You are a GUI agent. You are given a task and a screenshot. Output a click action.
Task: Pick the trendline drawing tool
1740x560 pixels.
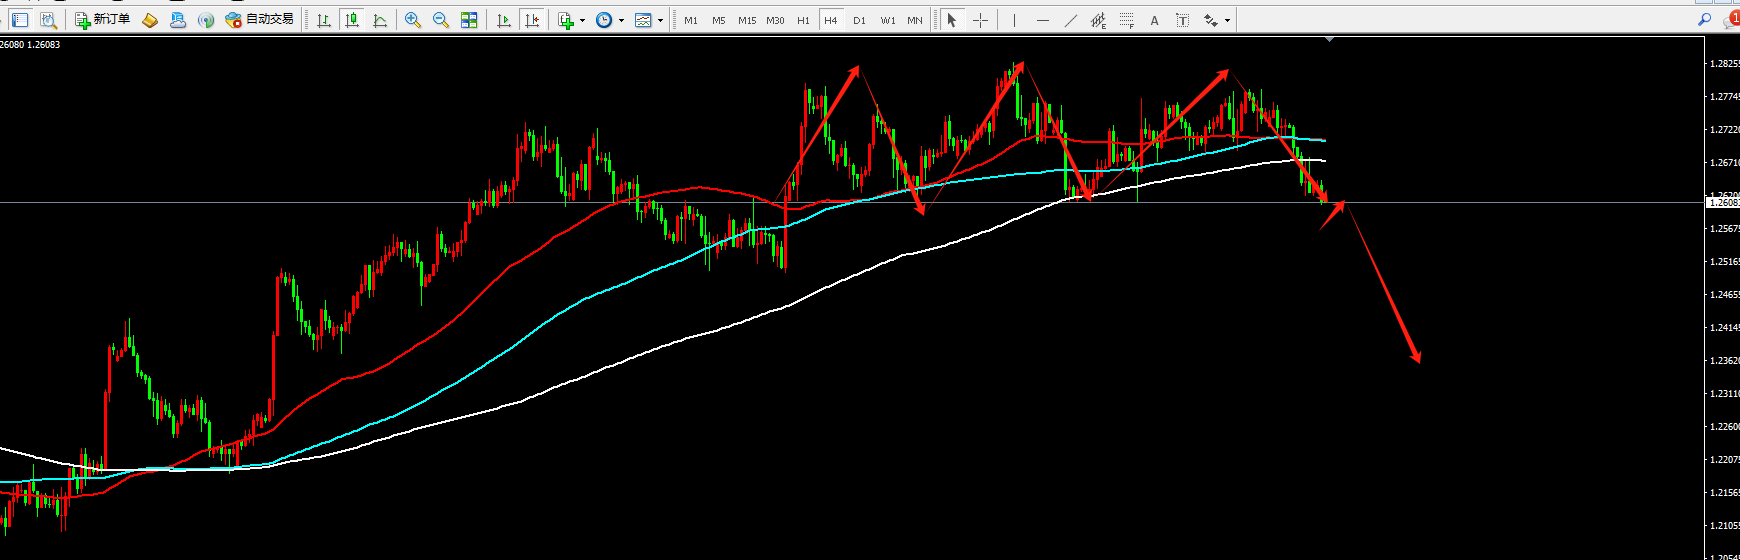pyautogui.click(x=1070, y=20)
